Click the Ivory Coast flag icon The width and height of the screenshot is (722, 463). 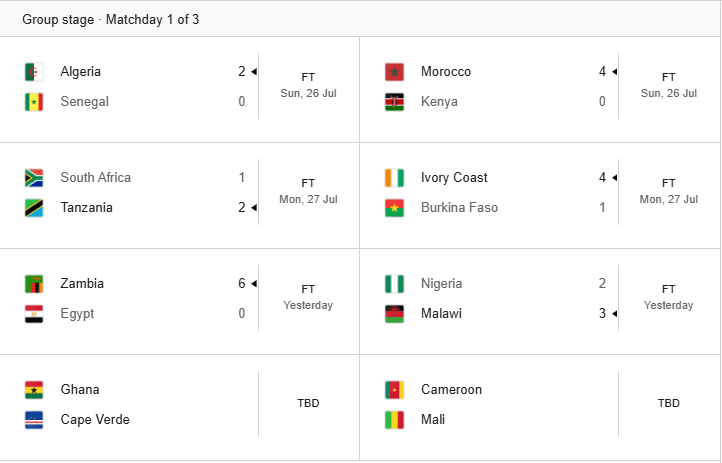(x=395, y=178)
